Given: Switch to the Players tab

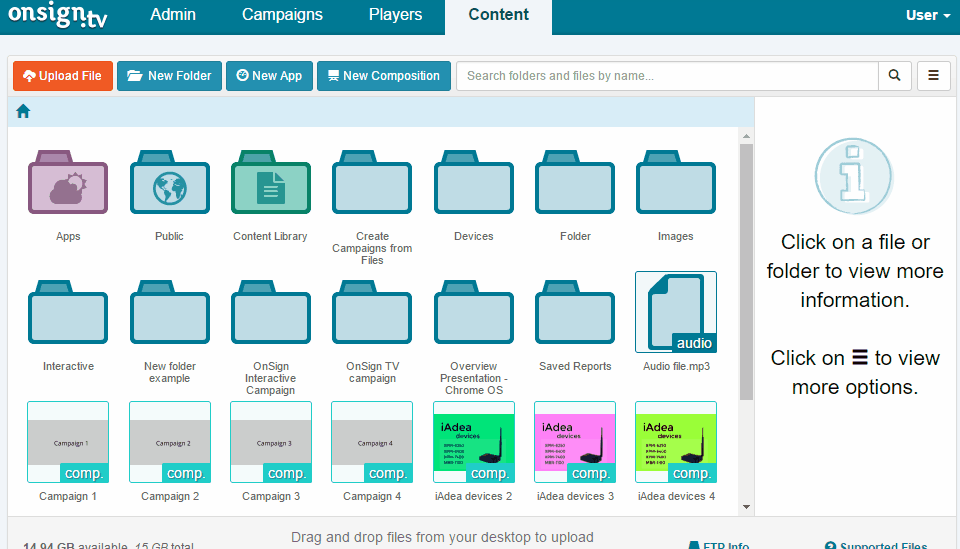Looking at the screenshot, I should (396, 15).
